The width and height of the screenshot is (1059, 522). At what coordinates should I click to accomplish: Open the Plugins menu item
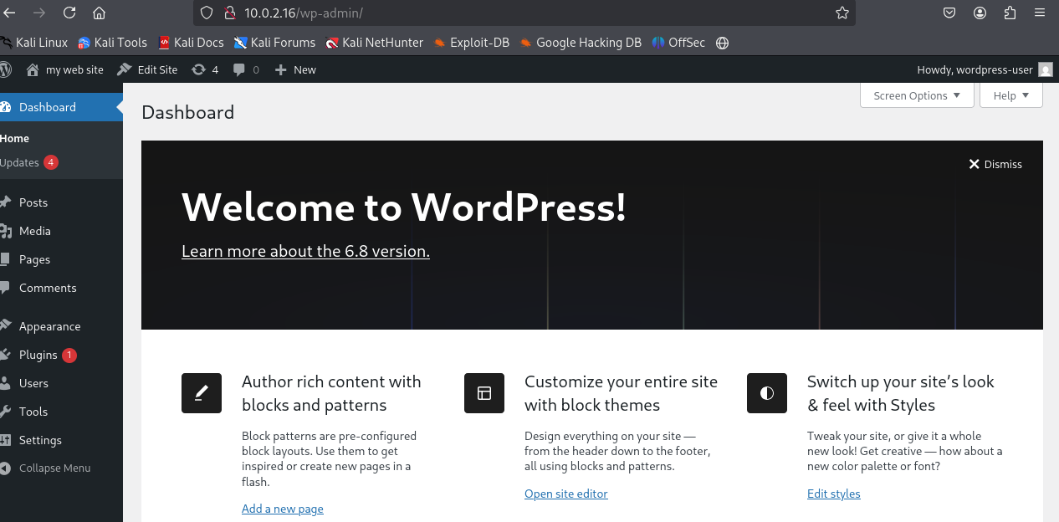click(x=38, y=355)
